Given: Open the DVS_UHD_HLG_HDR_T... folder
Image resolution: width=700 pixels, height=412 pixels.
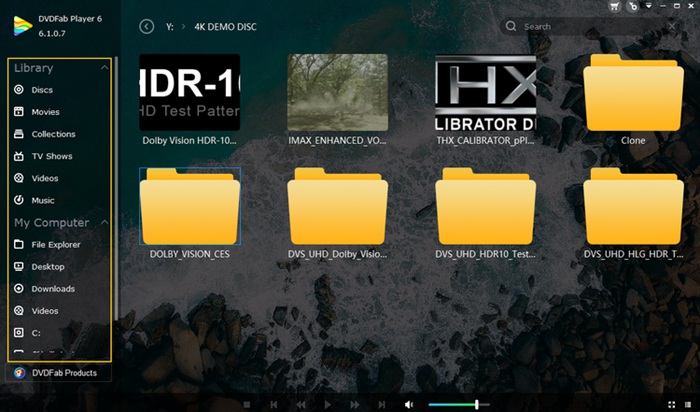Looking at the screenshot, I should click(633, 206).
